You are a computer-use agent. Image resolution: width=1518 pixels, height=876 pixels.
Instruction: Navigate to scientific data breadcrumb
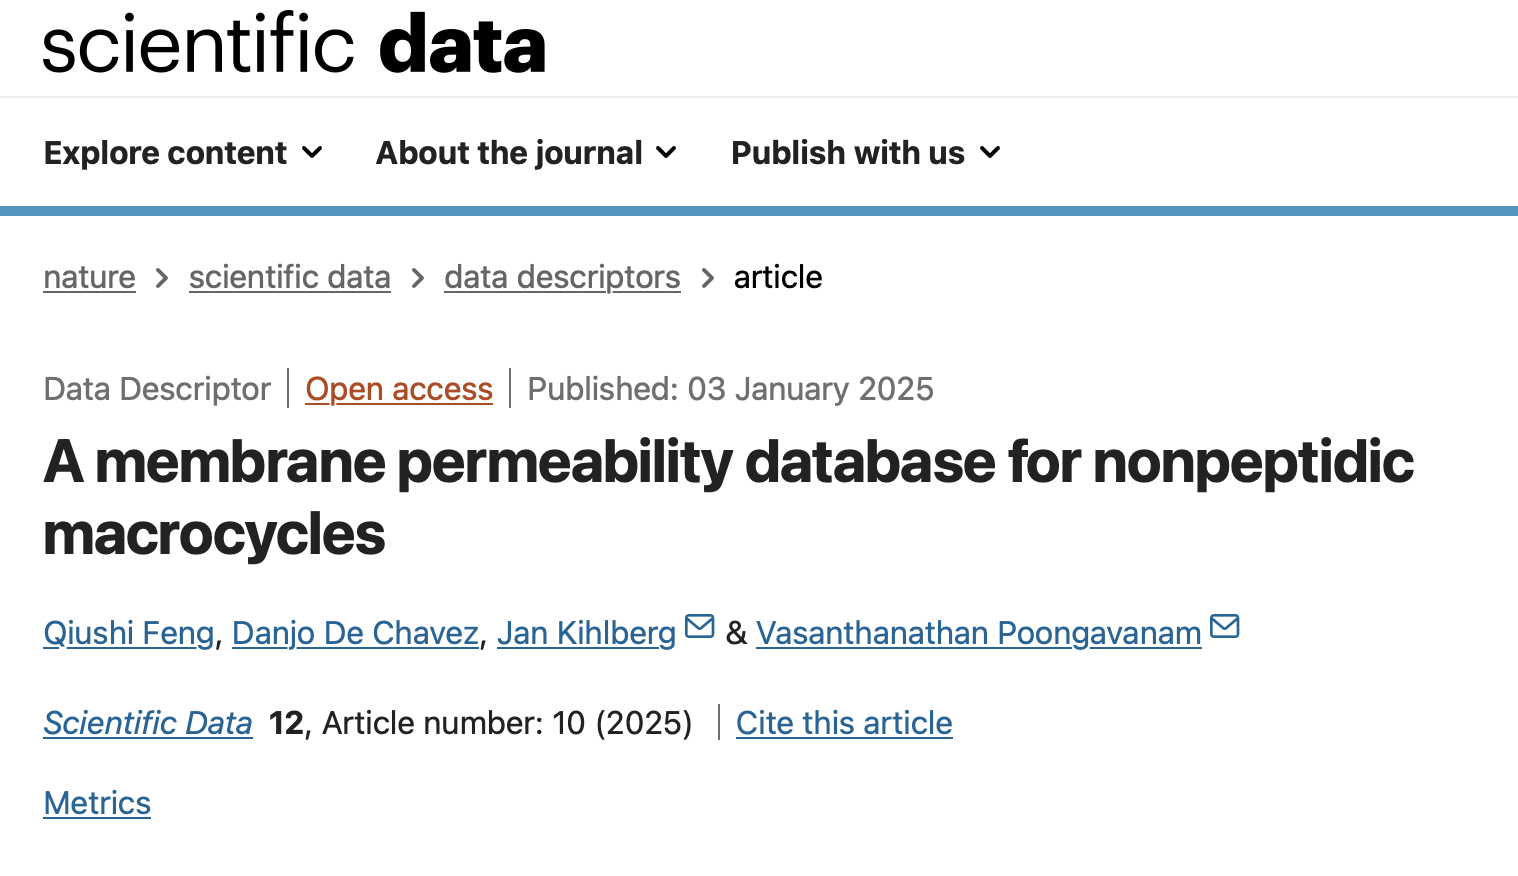[289, 277]
